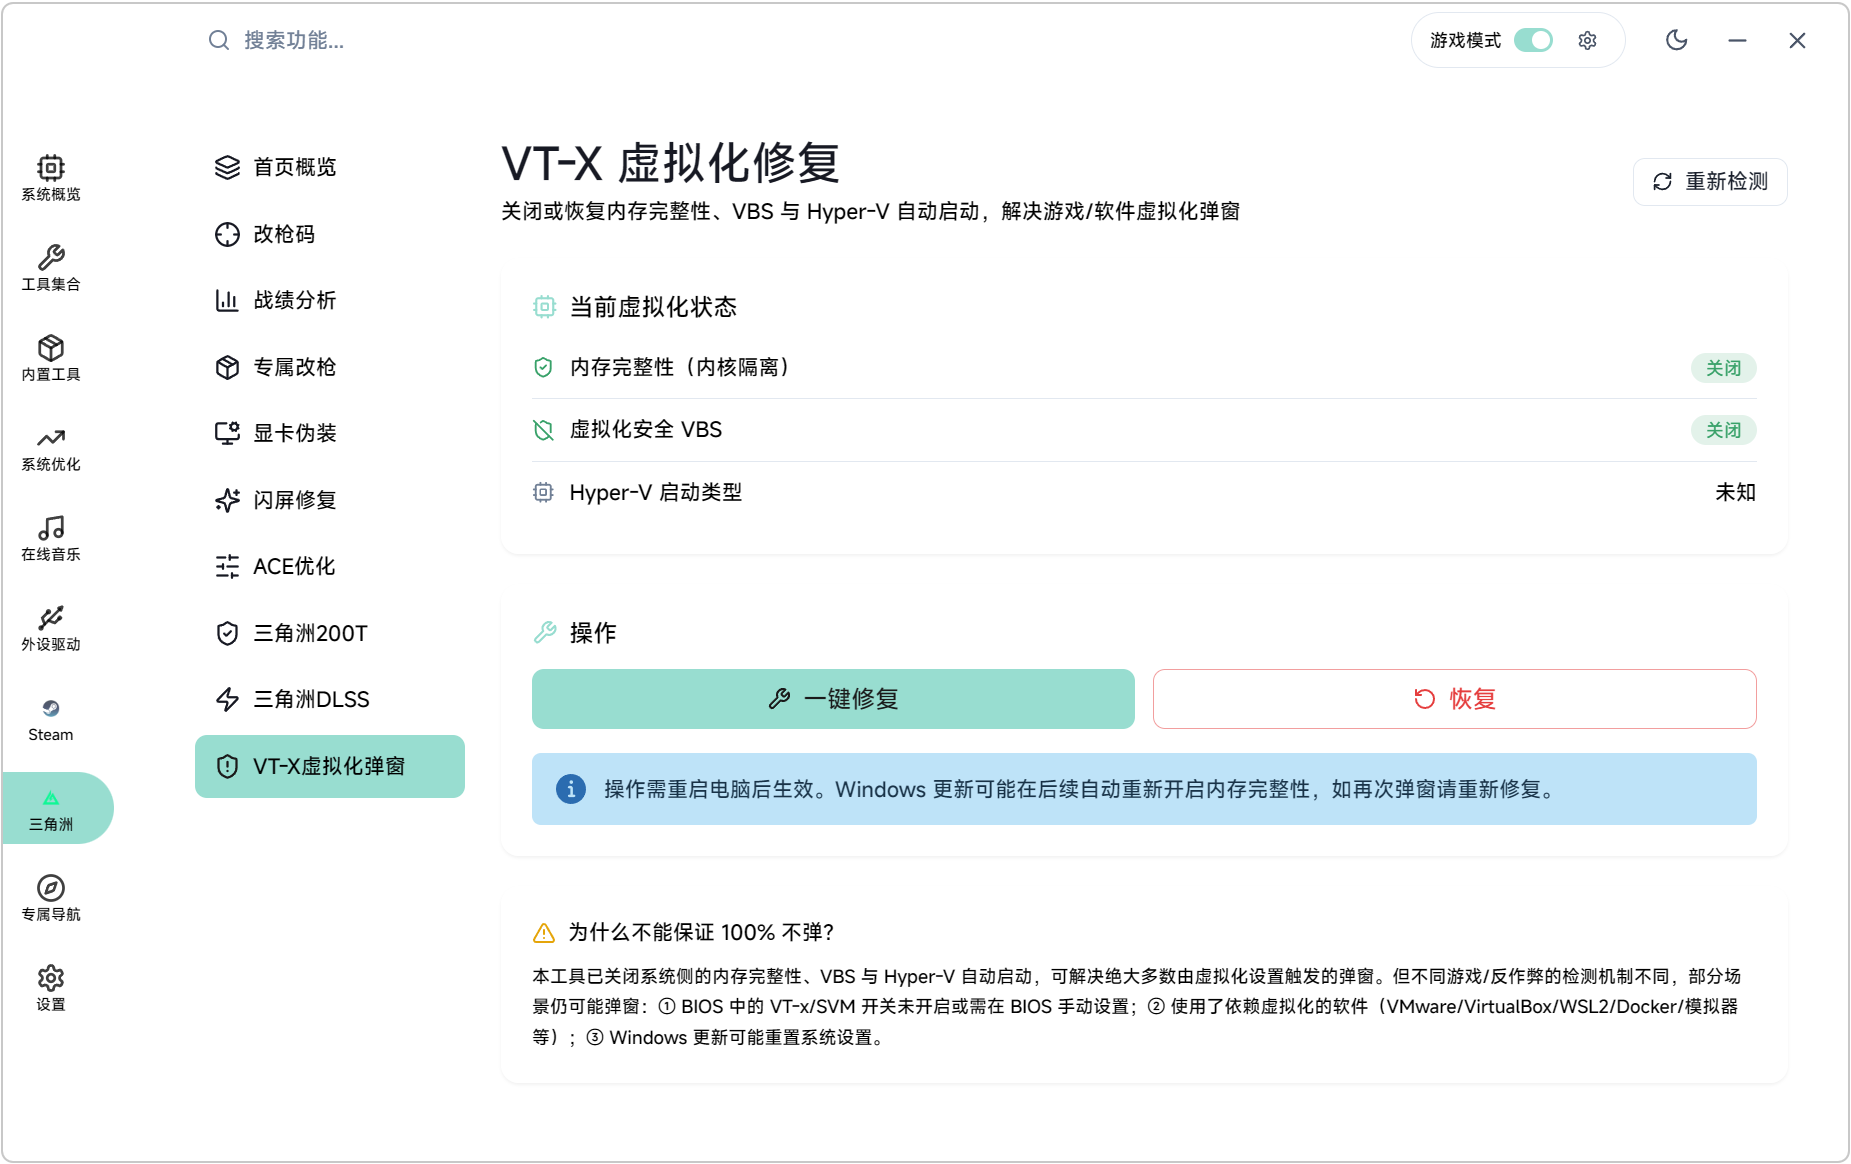
Task: Switch to dark mode moon icon
Action: tap(1677, 40)
